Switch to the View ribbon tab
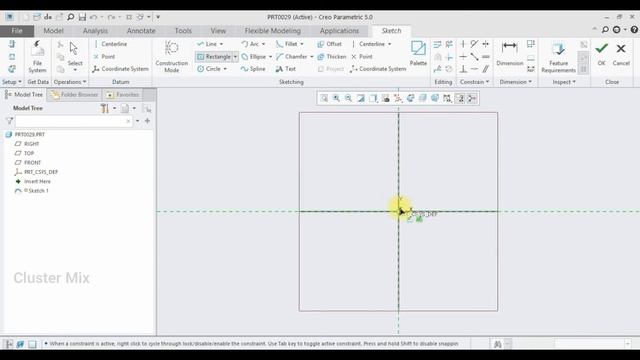Image resolution: width=640 pixels, height=360 pixels. tap(218, 31)
